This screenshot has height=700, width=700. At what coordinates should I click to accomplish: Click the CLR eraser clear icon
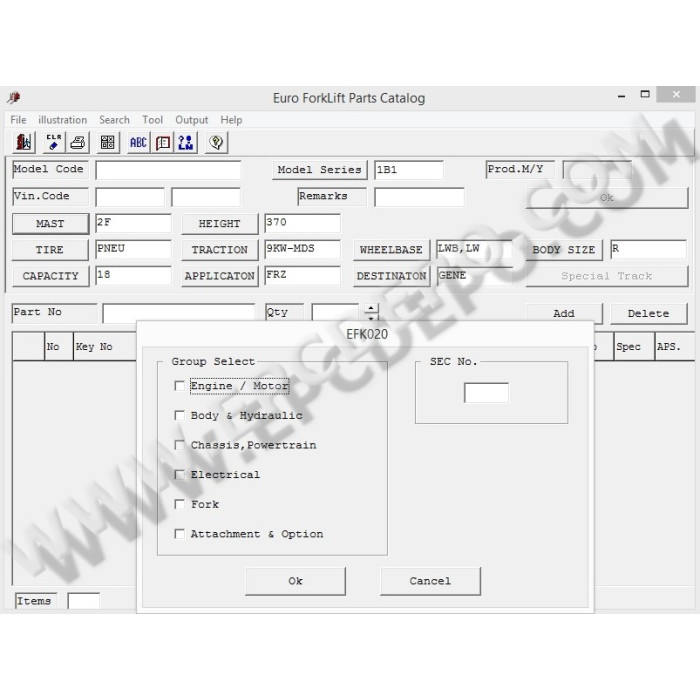(54, 143)
